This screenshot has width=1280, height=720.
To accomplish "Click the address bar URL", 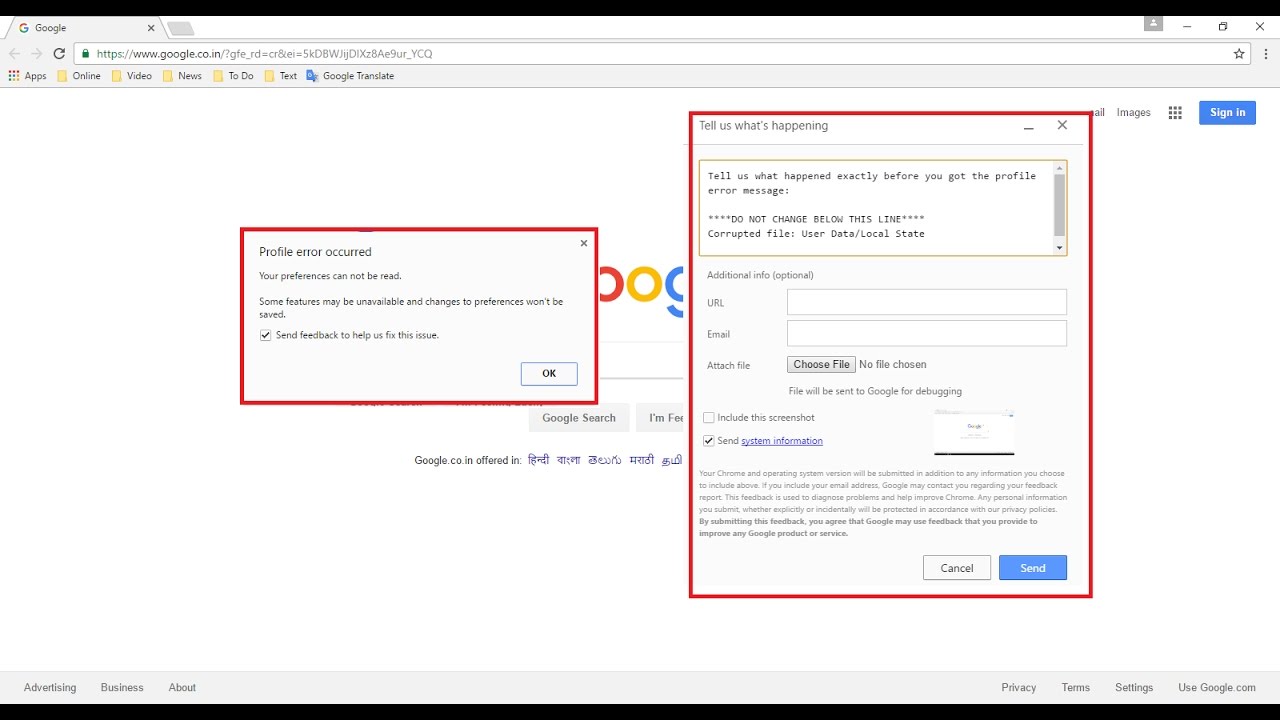I will (264, 54).
